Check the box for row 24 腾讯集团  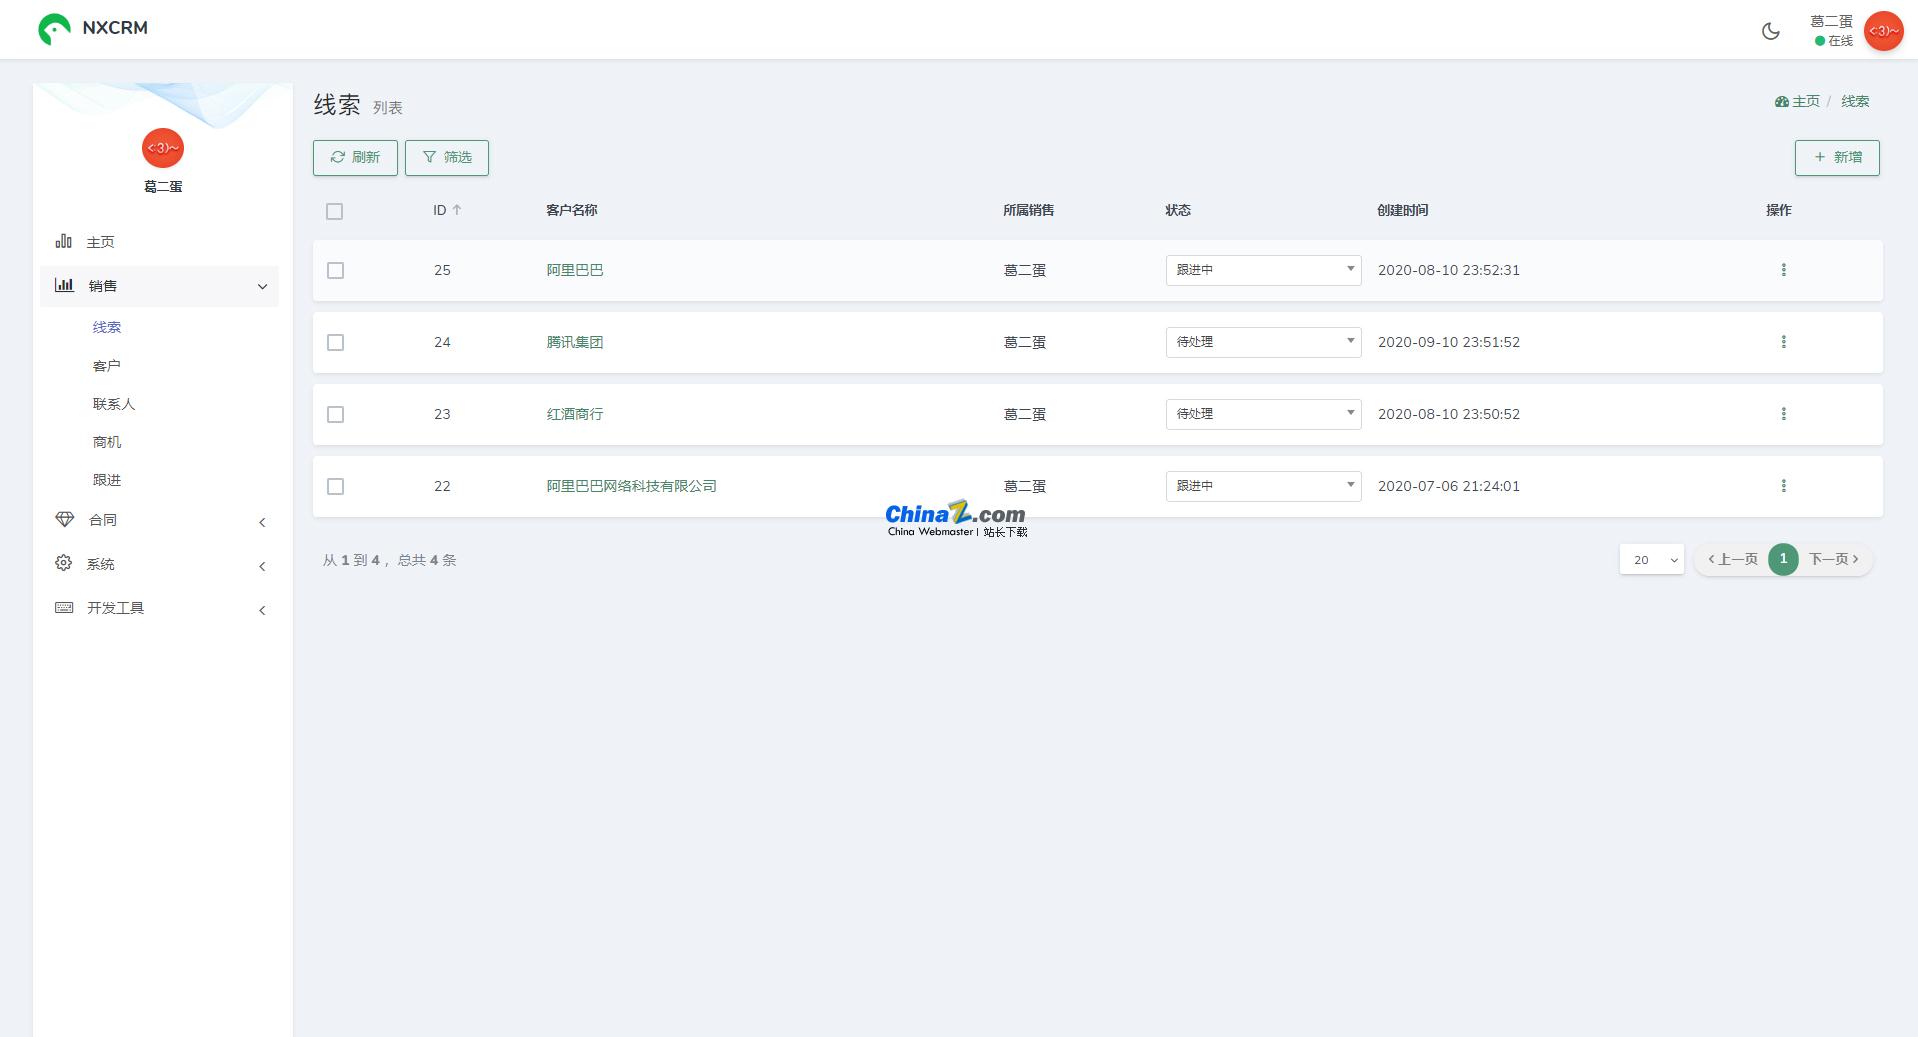tap(335, 342)
